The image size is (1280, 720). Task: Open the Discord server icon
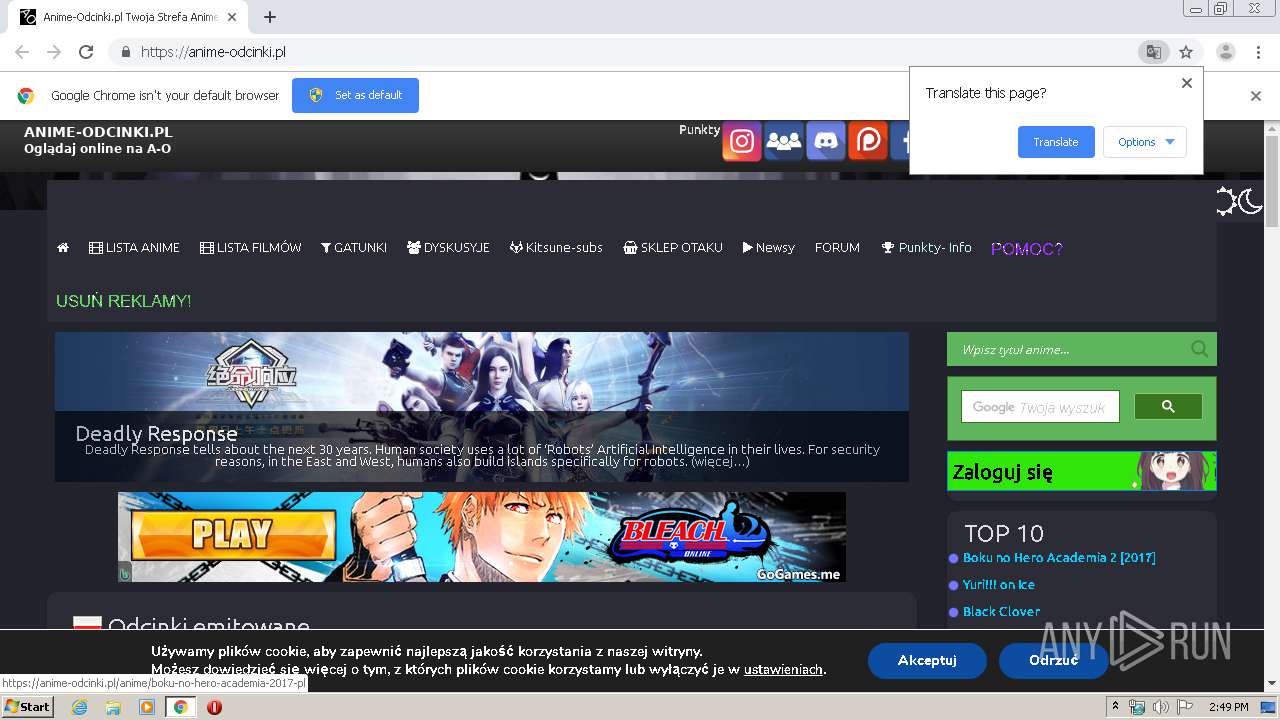point(826,142)
